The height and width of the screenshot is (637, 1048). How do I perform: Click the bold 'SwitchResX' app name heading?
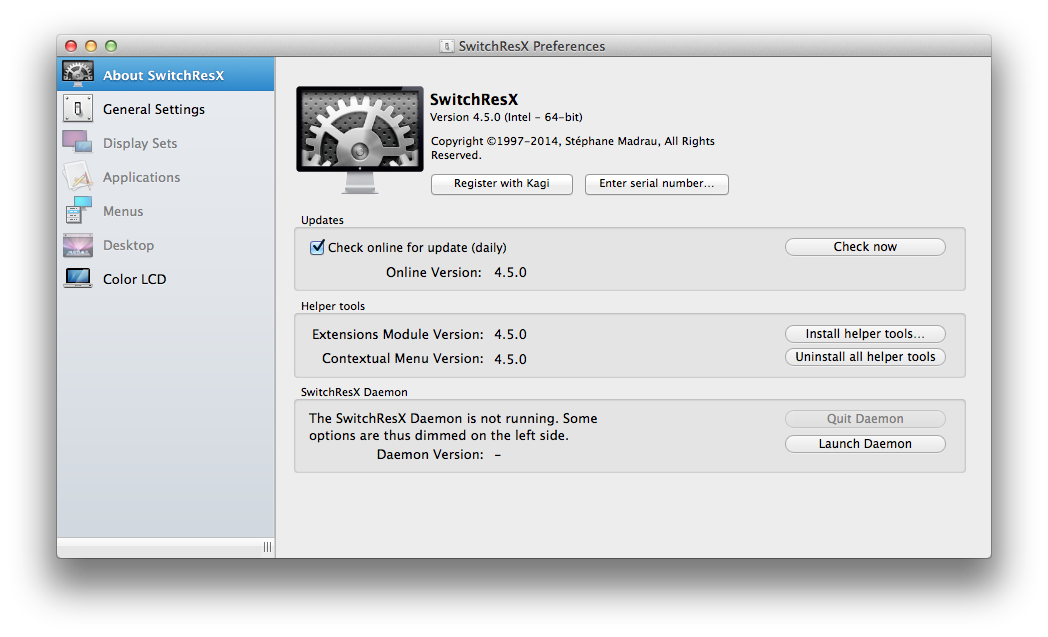(474, 100)
